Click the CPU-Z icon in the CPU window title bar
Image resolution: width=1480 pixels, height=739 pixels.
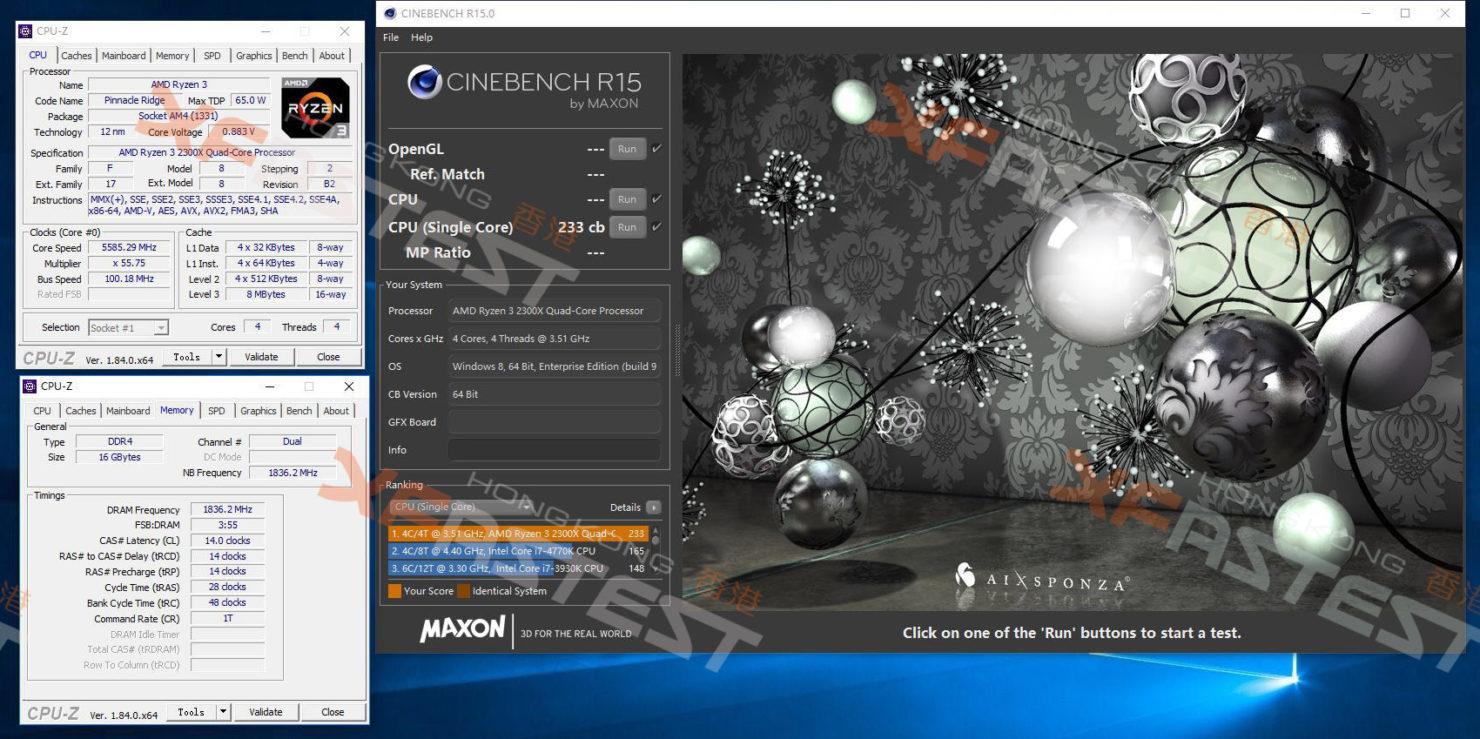pyautogui.click(x=25, y=31)
